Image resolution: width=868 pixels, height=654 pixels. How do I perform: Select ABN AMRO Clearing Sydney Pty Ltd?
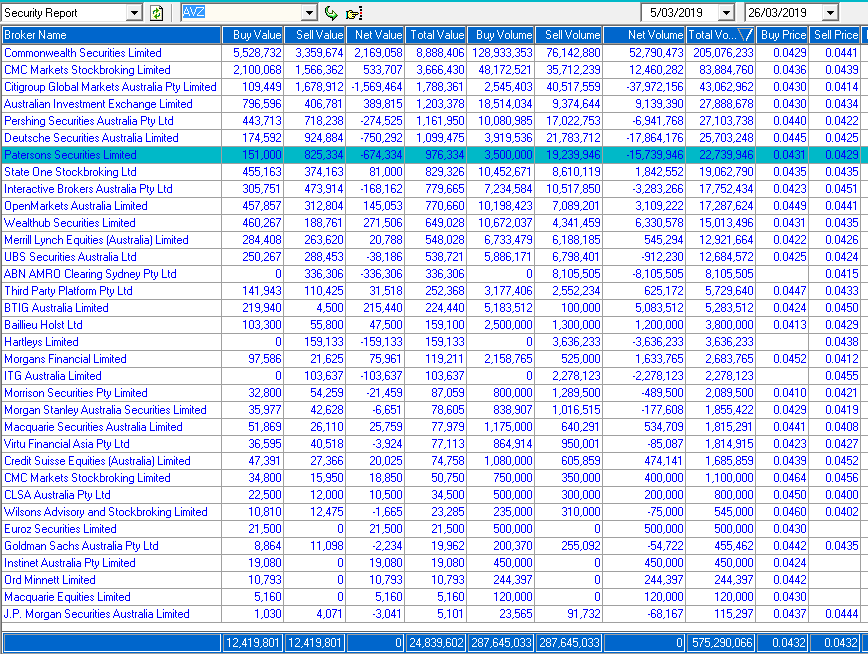pos(90,274)
